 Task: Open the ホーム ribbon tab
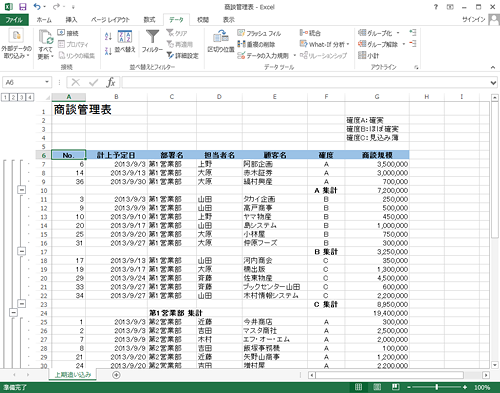pyautogui.click(x=44, y=20)
